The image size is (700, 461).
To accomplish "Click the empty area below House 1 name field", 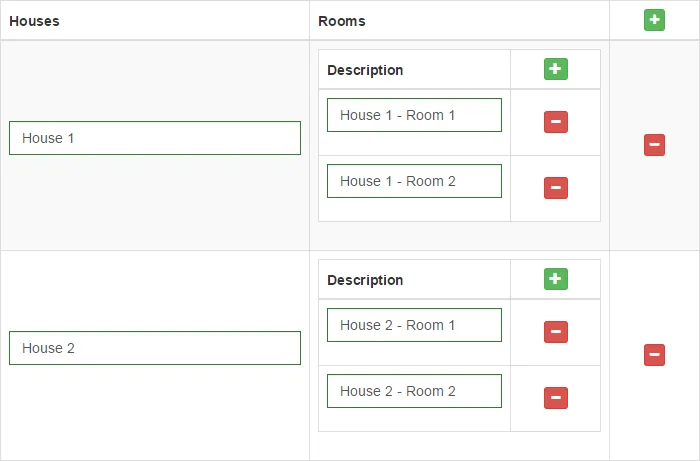I will [155, 205].
